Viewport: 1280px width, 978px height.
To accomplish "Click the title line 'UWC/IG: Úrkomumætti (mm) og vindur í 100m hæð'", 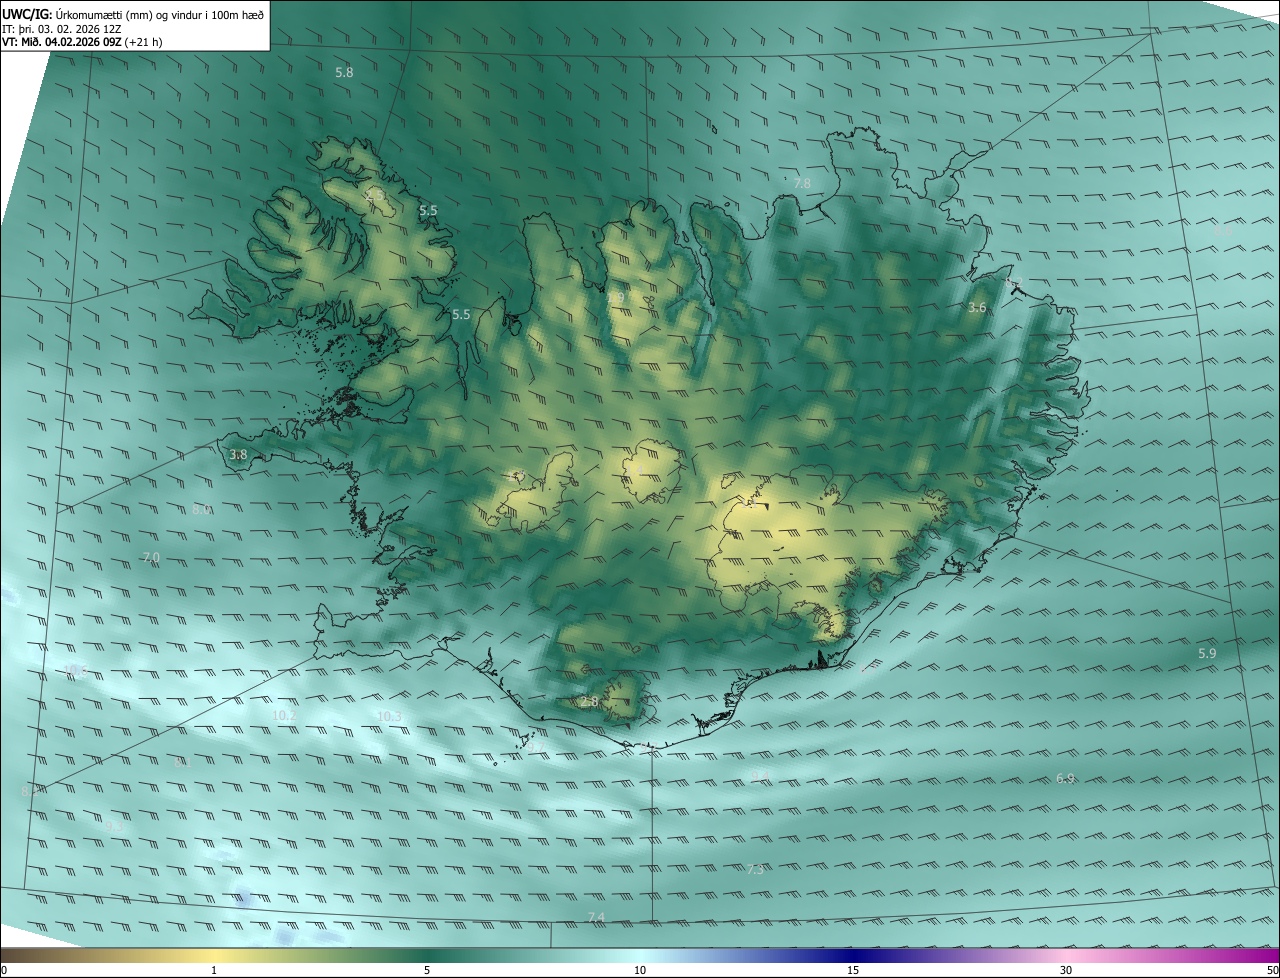I will click(133, 14).
